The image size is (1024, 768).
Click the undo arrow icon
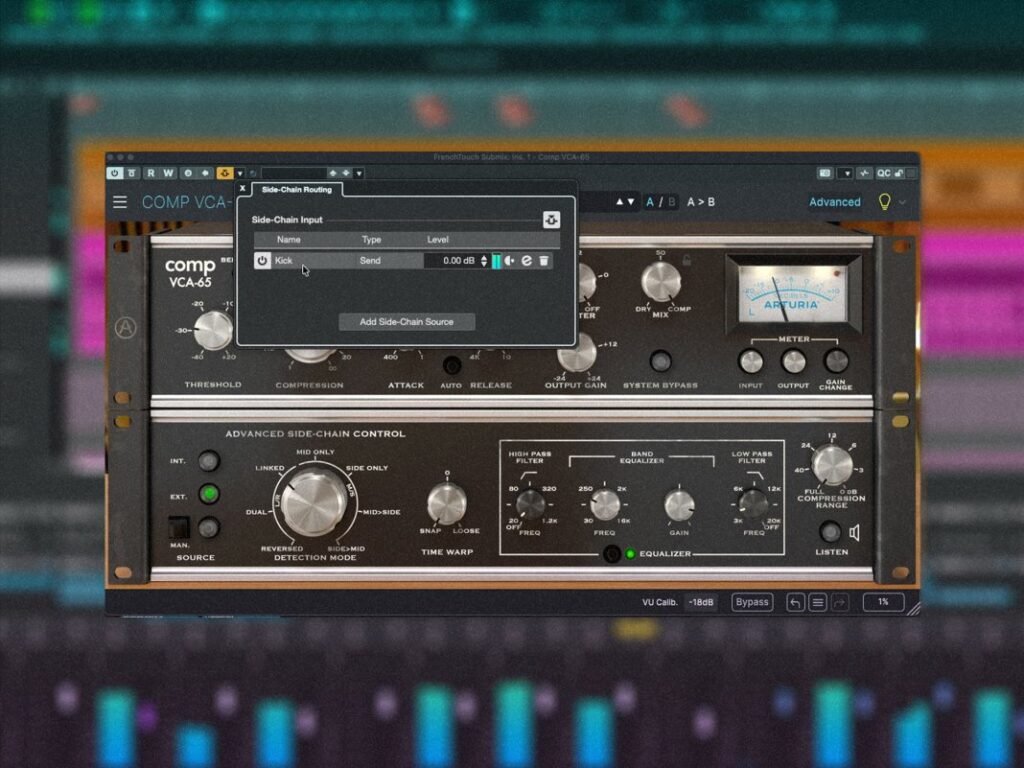[x=795, y=602]
